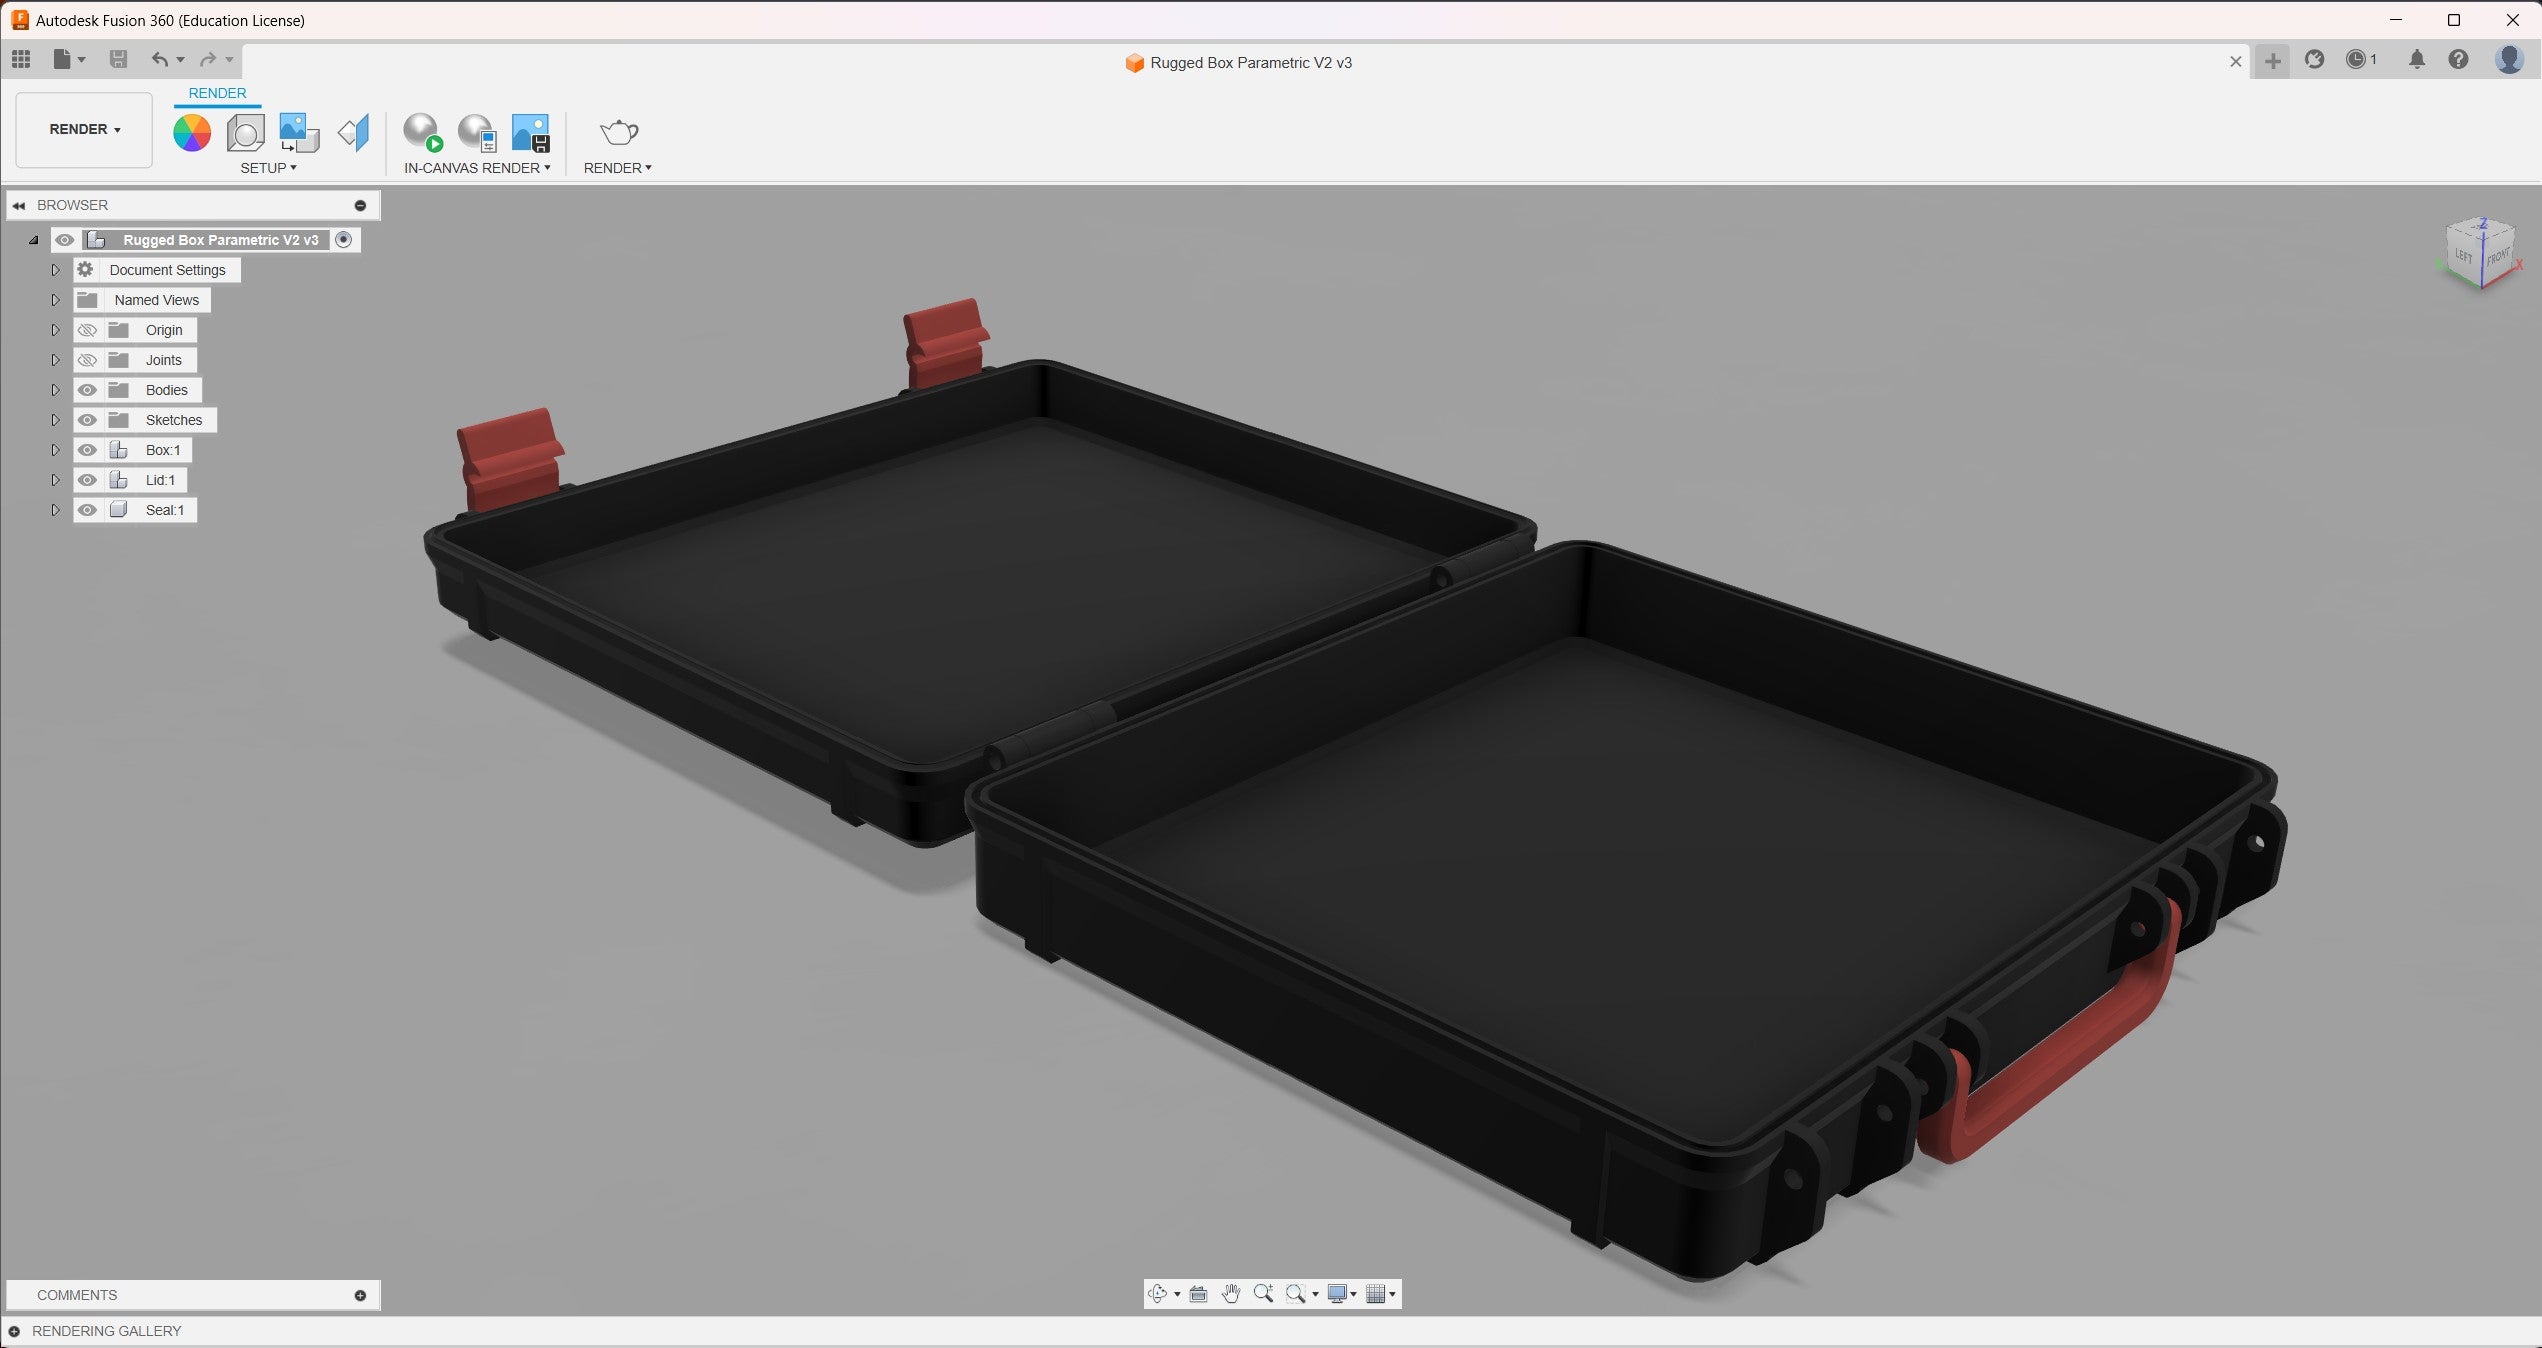The height and width of the screenshot is (1348, 2542).
Task: Click the FRONT face of ViewCube
Action: pyautogui.click(x=2497, y=258)
